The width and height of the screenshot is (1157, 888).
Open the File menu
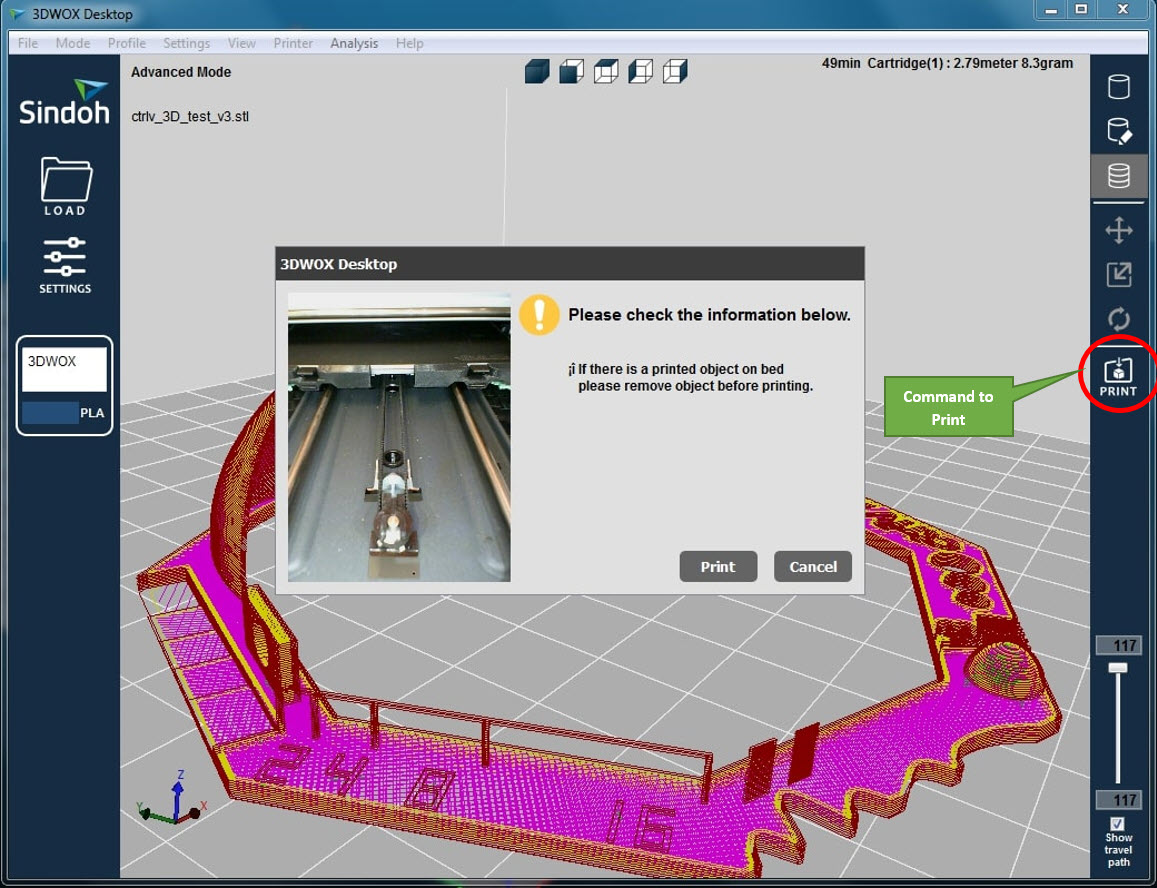pos(28,44)
